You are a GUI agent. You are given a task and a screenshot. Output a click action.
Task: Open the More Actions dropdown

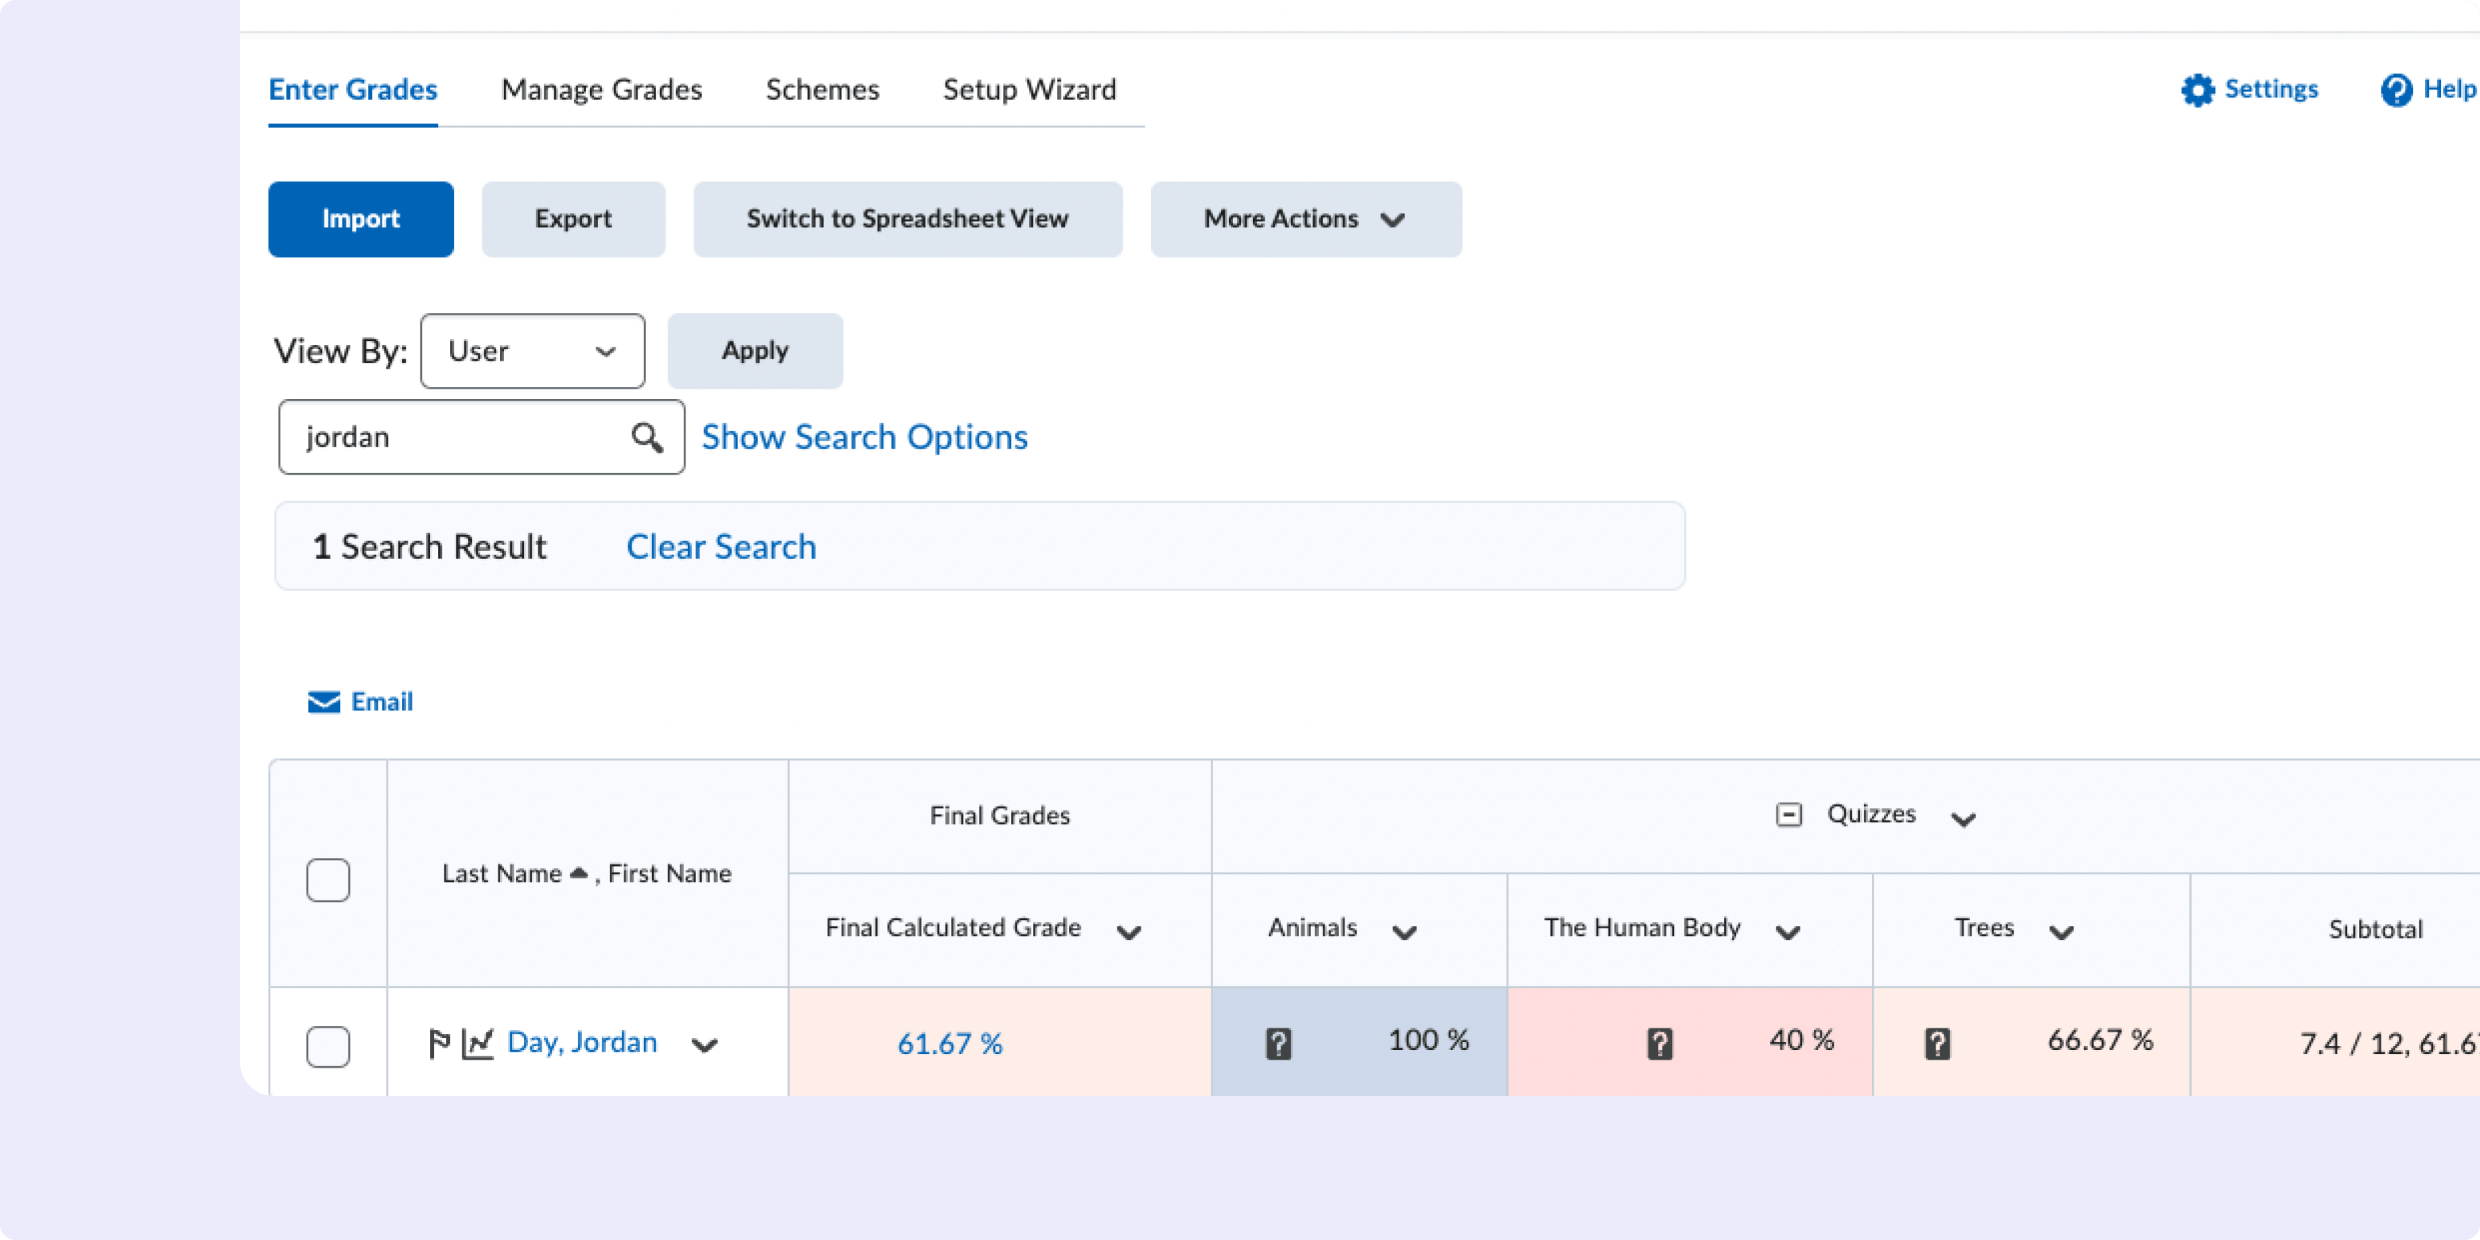(x=1305, y=219)
